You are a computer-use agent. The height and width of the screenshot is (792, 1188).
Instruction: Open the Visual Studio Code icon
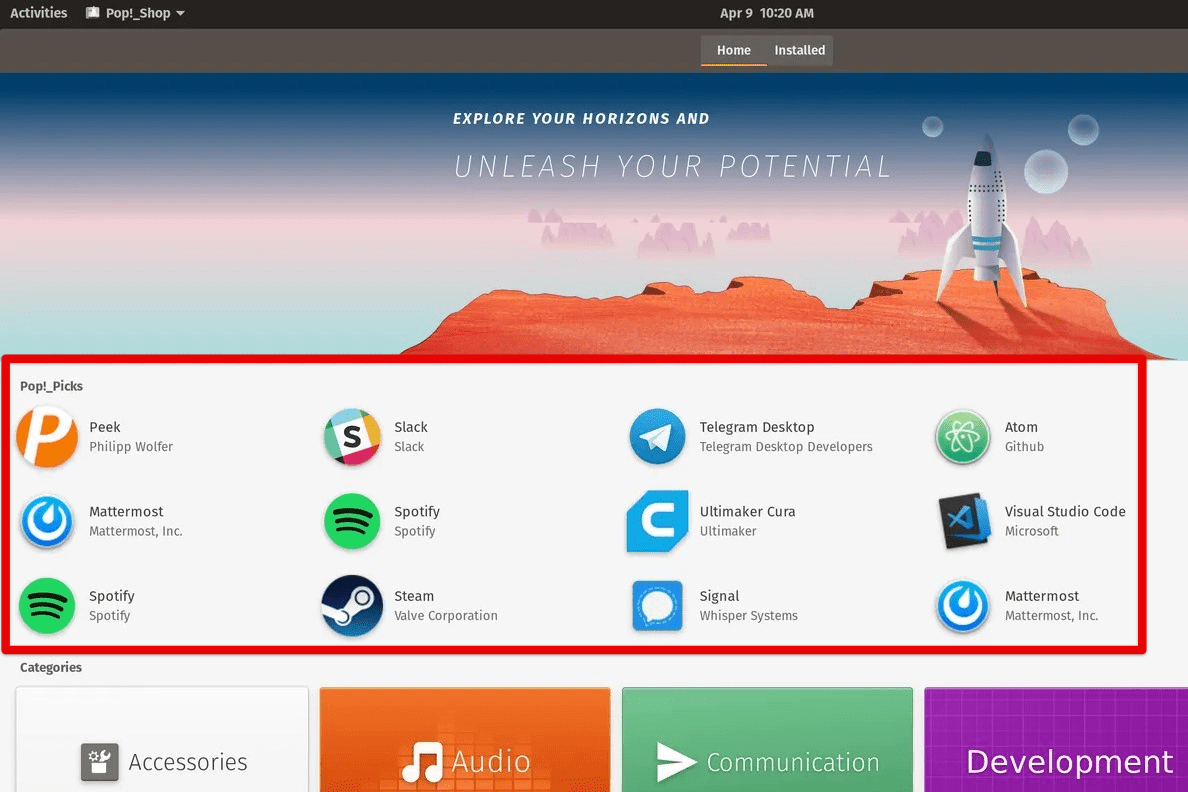tap(962, 521)
